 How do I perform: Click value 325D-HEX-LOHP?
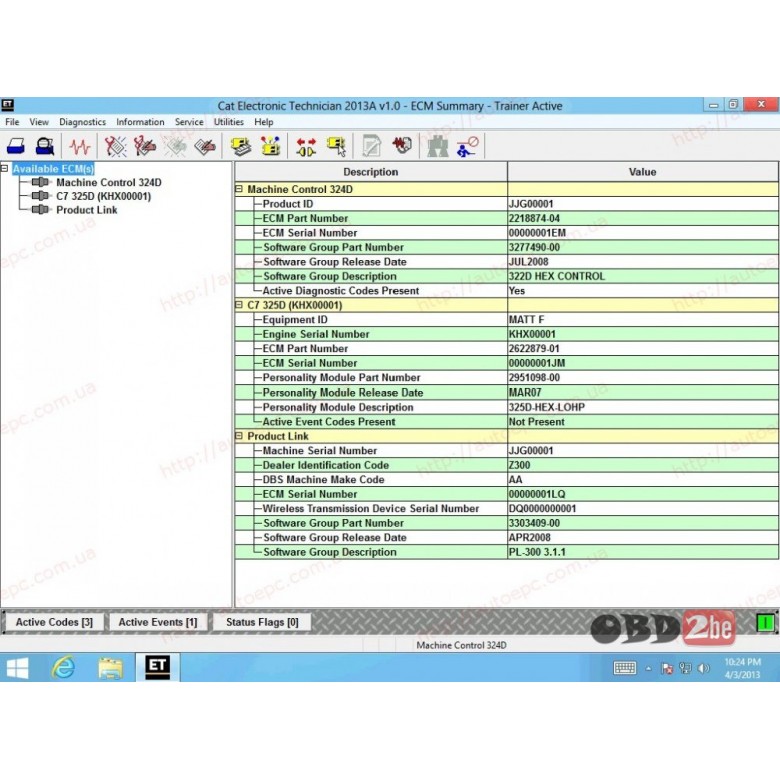point(547,407)
